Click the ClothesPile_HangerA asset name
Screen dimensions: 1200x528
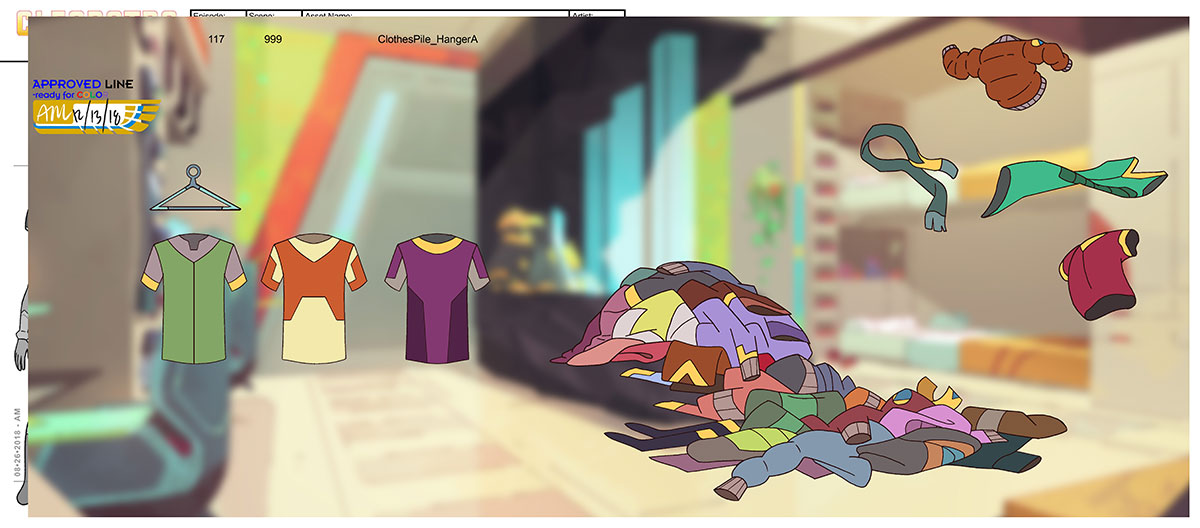click(x=428, y=39)
